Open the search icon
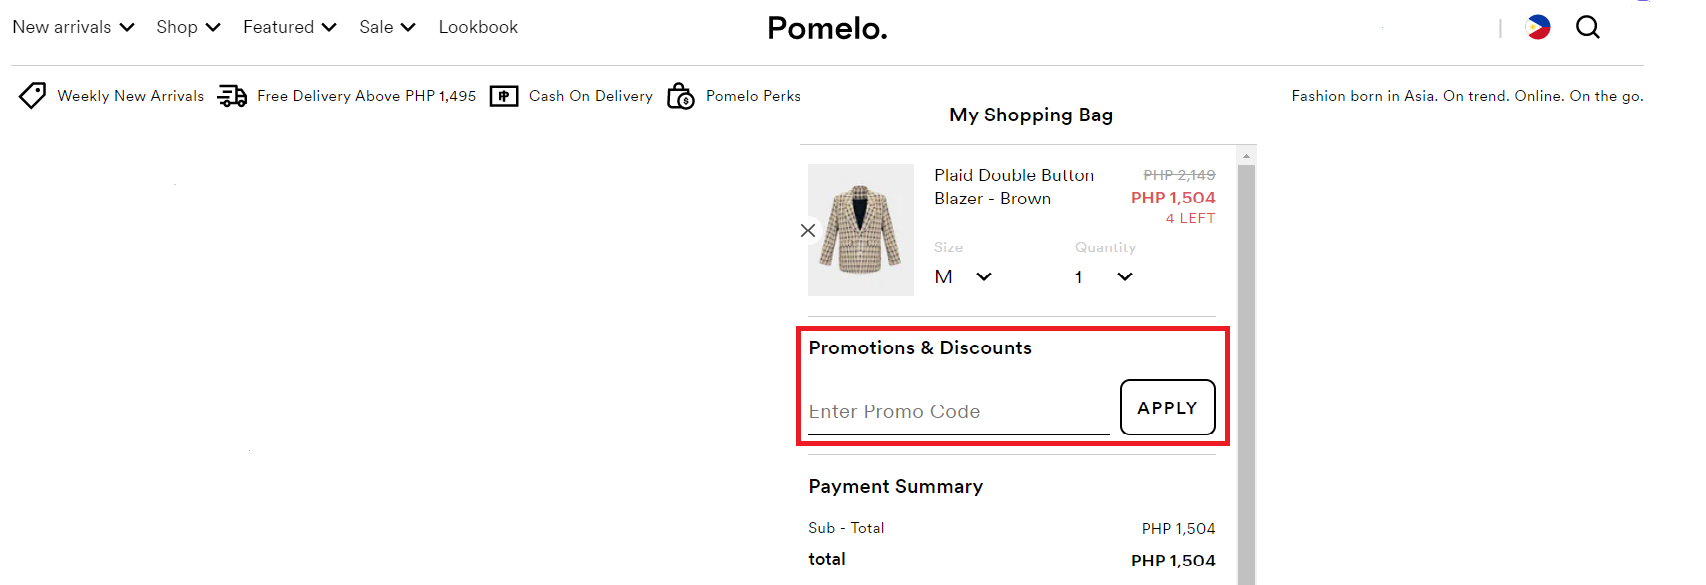The image size is (1706, 585). point(1587,27)
